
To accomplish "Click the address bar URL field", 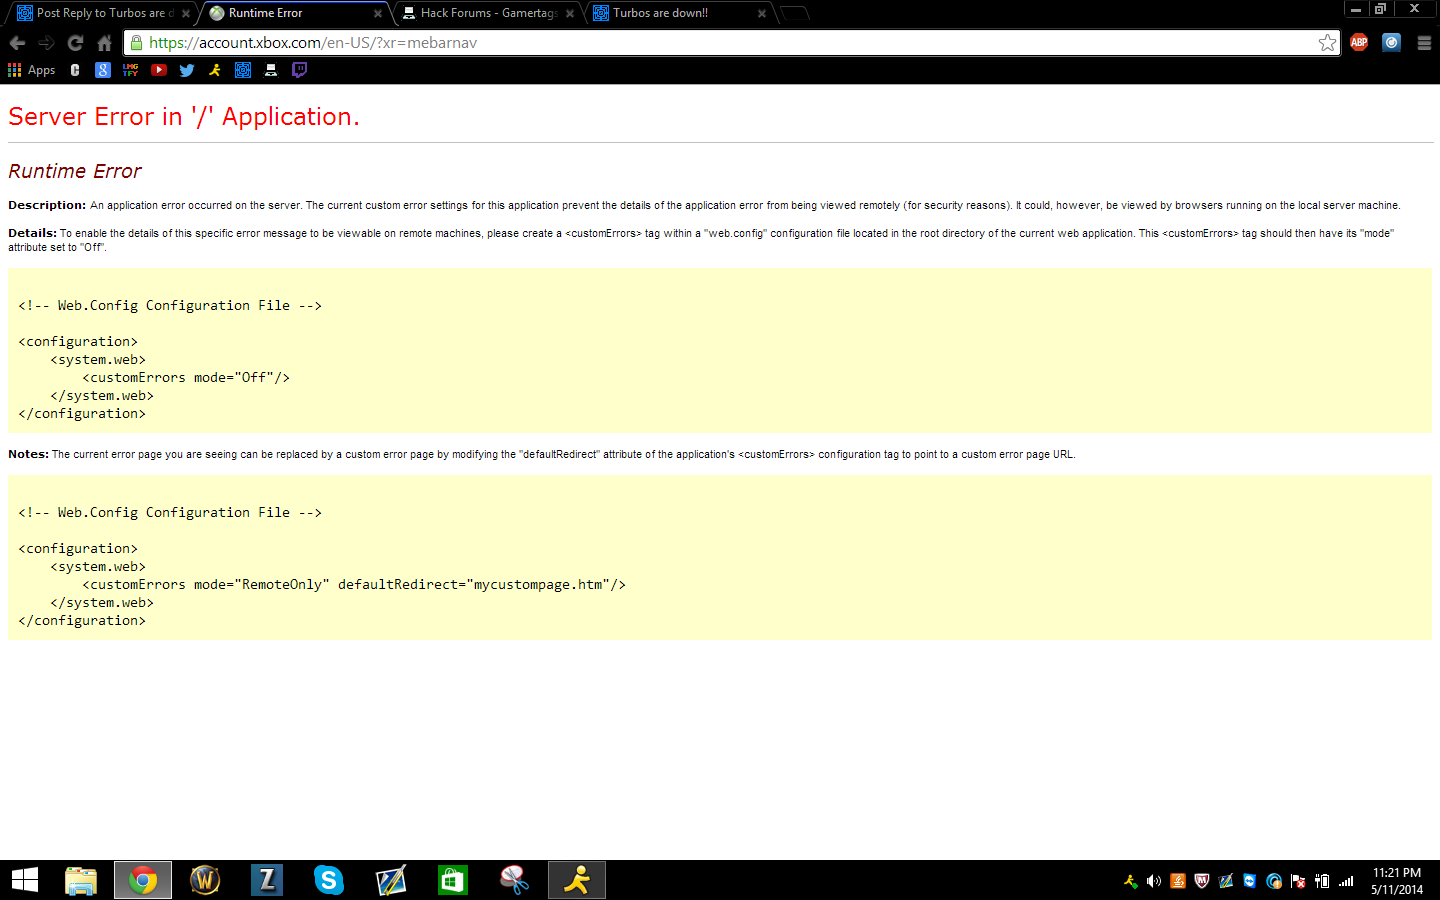I will point(730,43).
